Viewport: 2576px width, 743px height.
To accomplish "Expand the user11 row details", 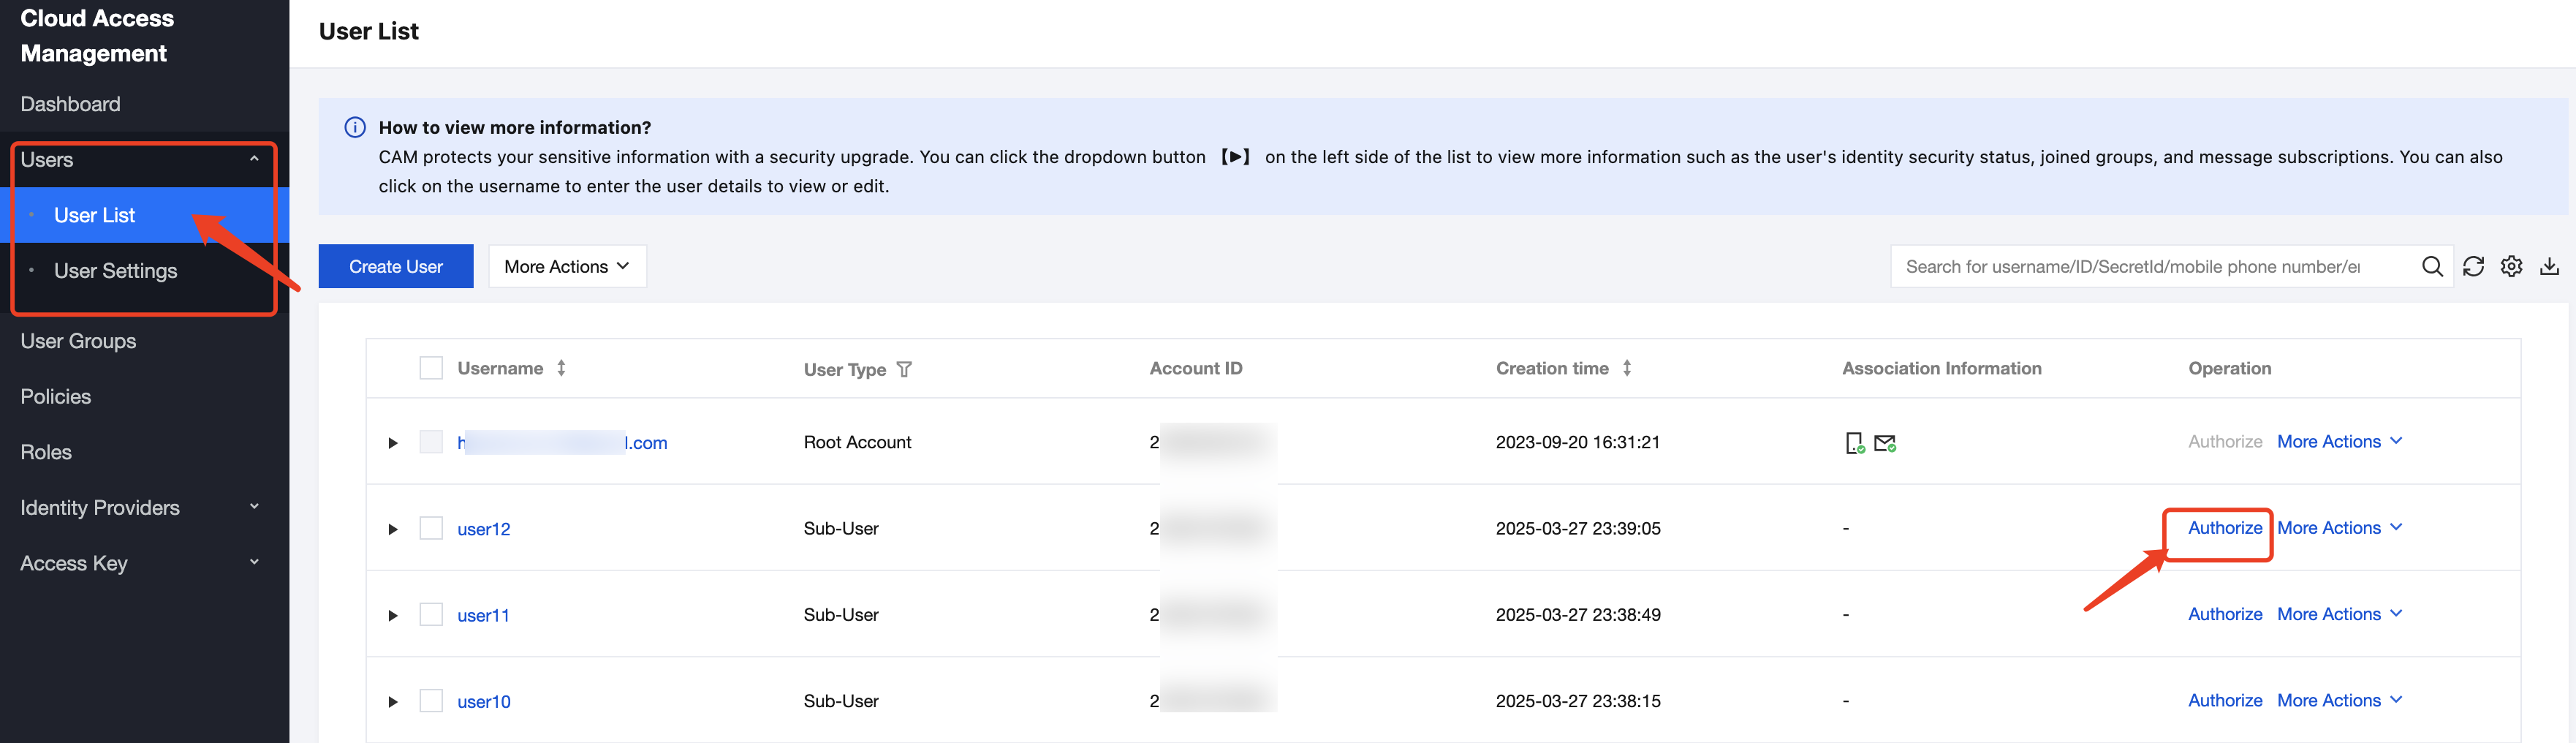I will 393,615.
